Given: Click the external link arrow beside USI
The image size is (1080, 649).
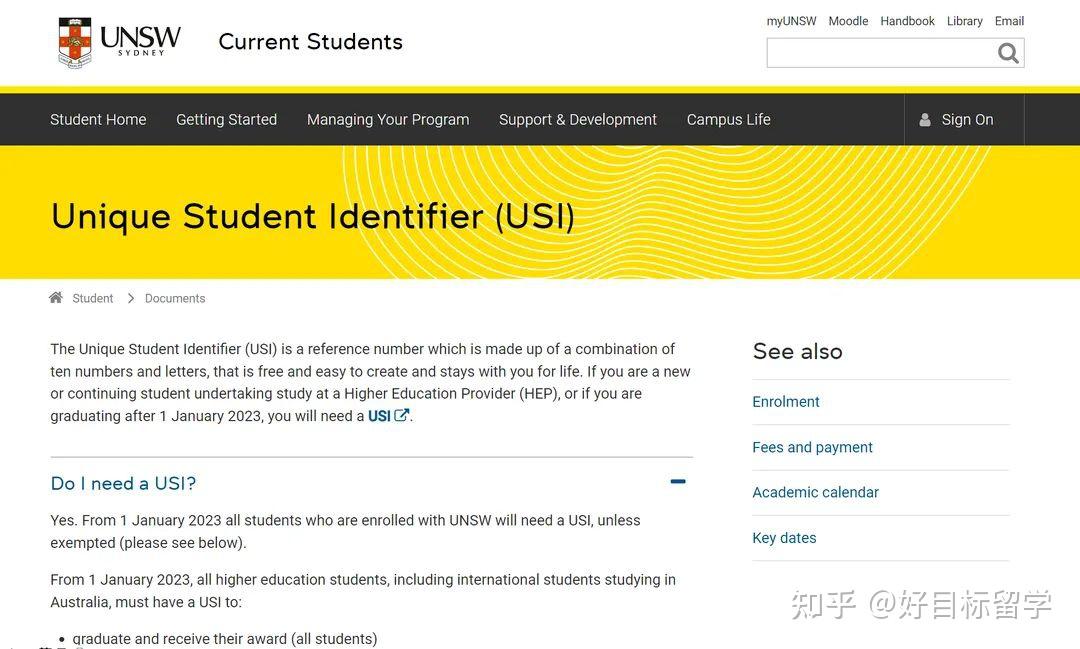Looking at the screenshot, I should pos(399,415).
